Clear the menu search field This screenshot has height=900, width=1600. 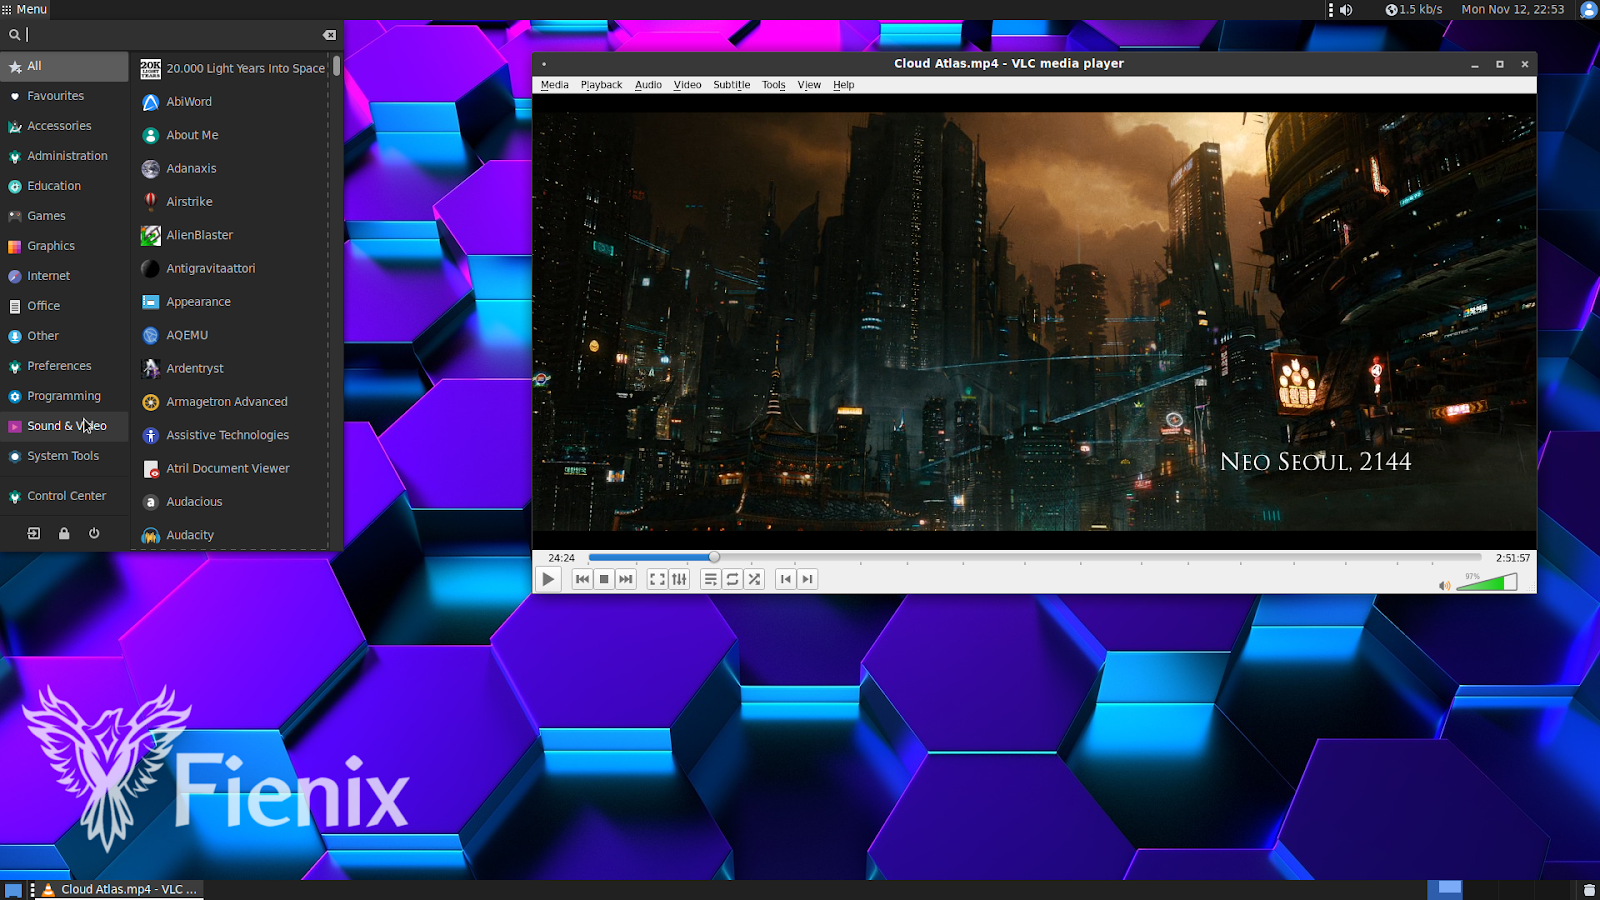point(329,34)
